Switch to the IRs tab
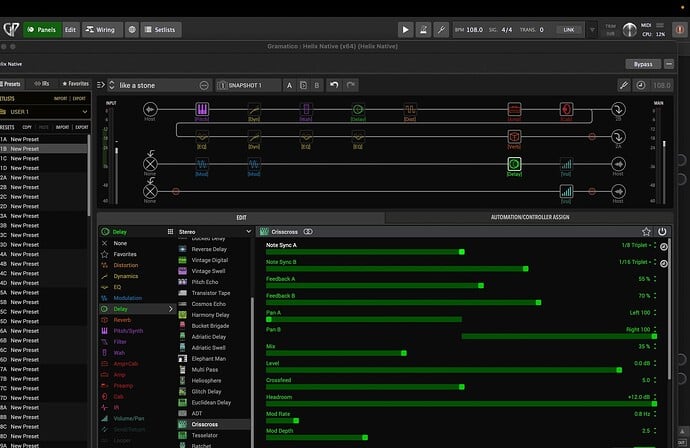Screen dimensions: 690x448 (42, 84)
